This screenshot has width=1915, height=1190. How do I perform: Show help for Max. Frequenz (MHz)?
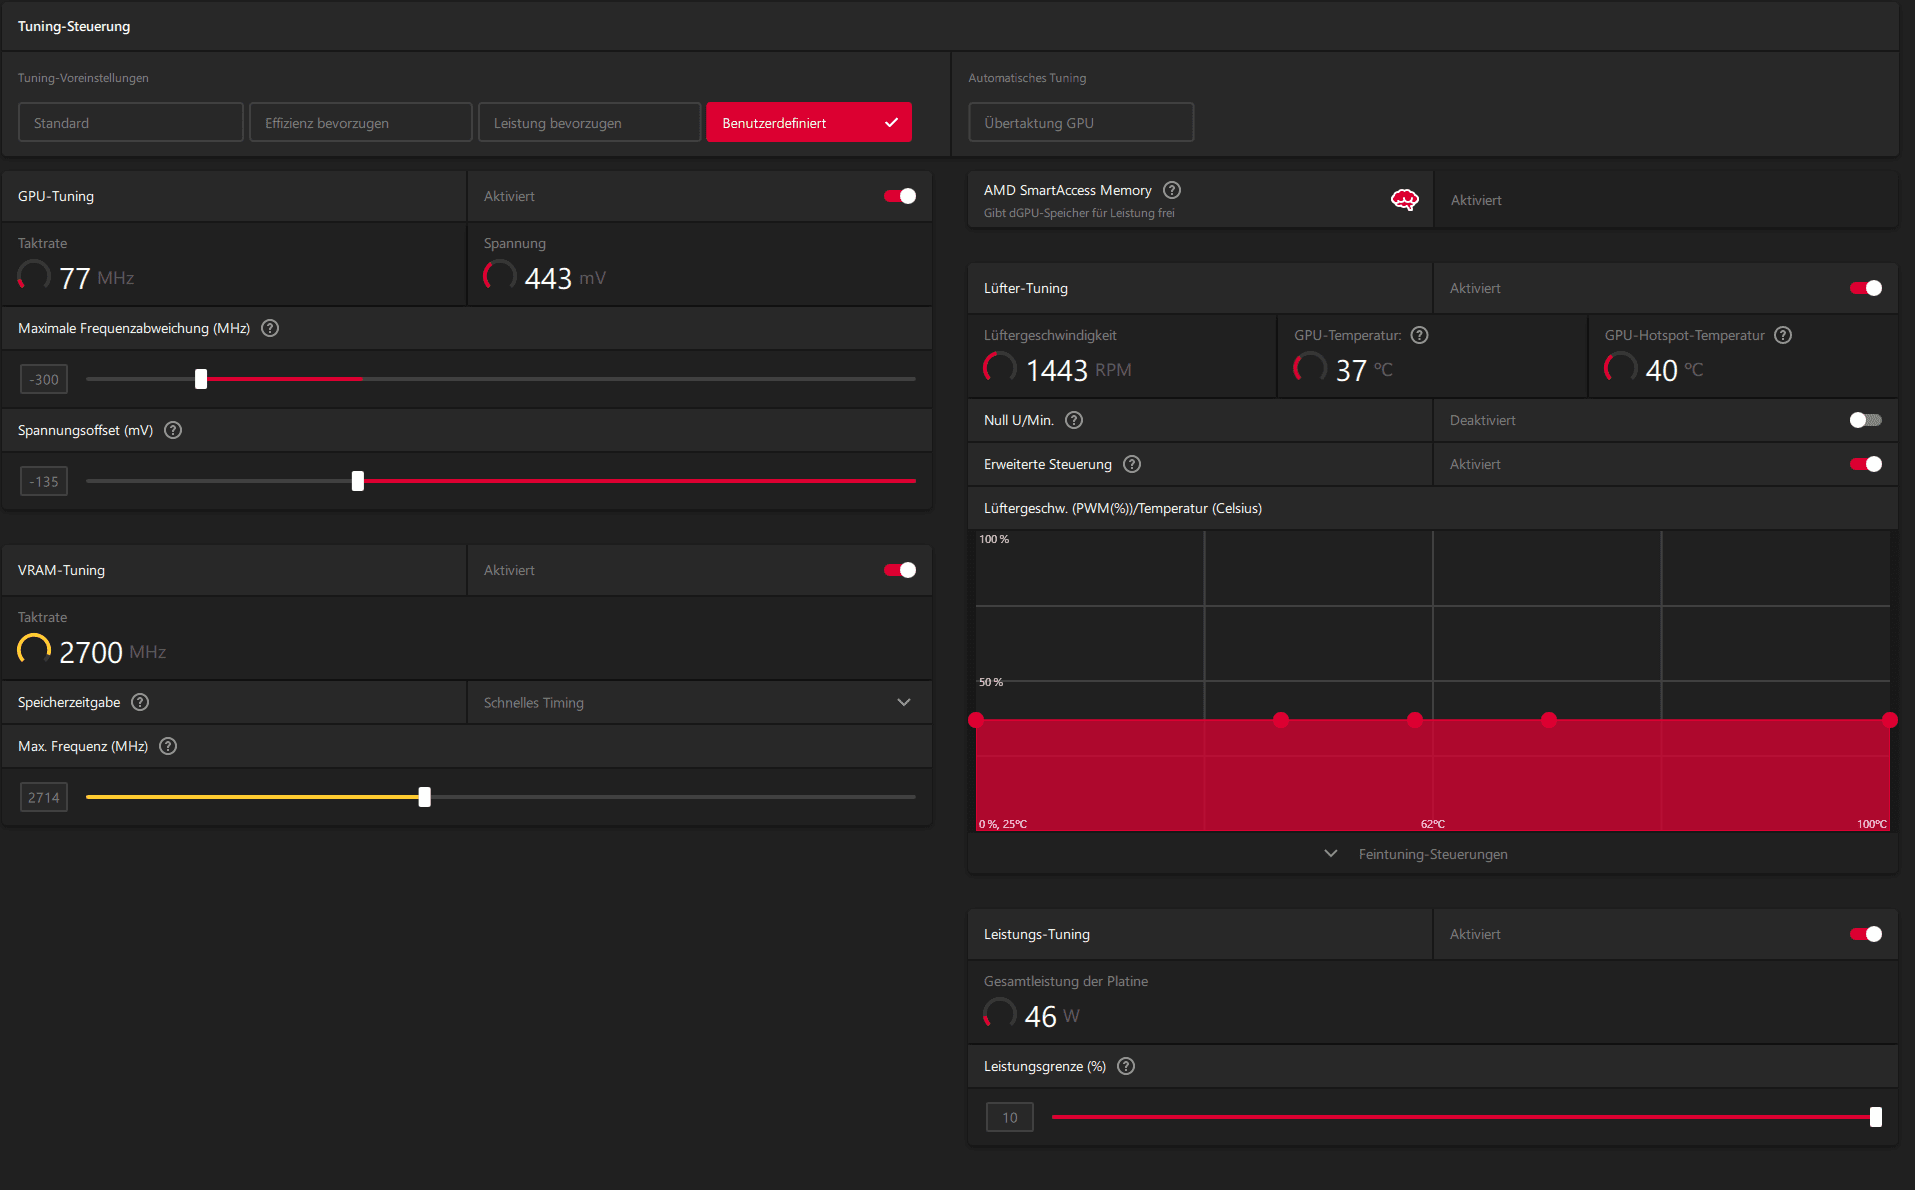(168, 746)
